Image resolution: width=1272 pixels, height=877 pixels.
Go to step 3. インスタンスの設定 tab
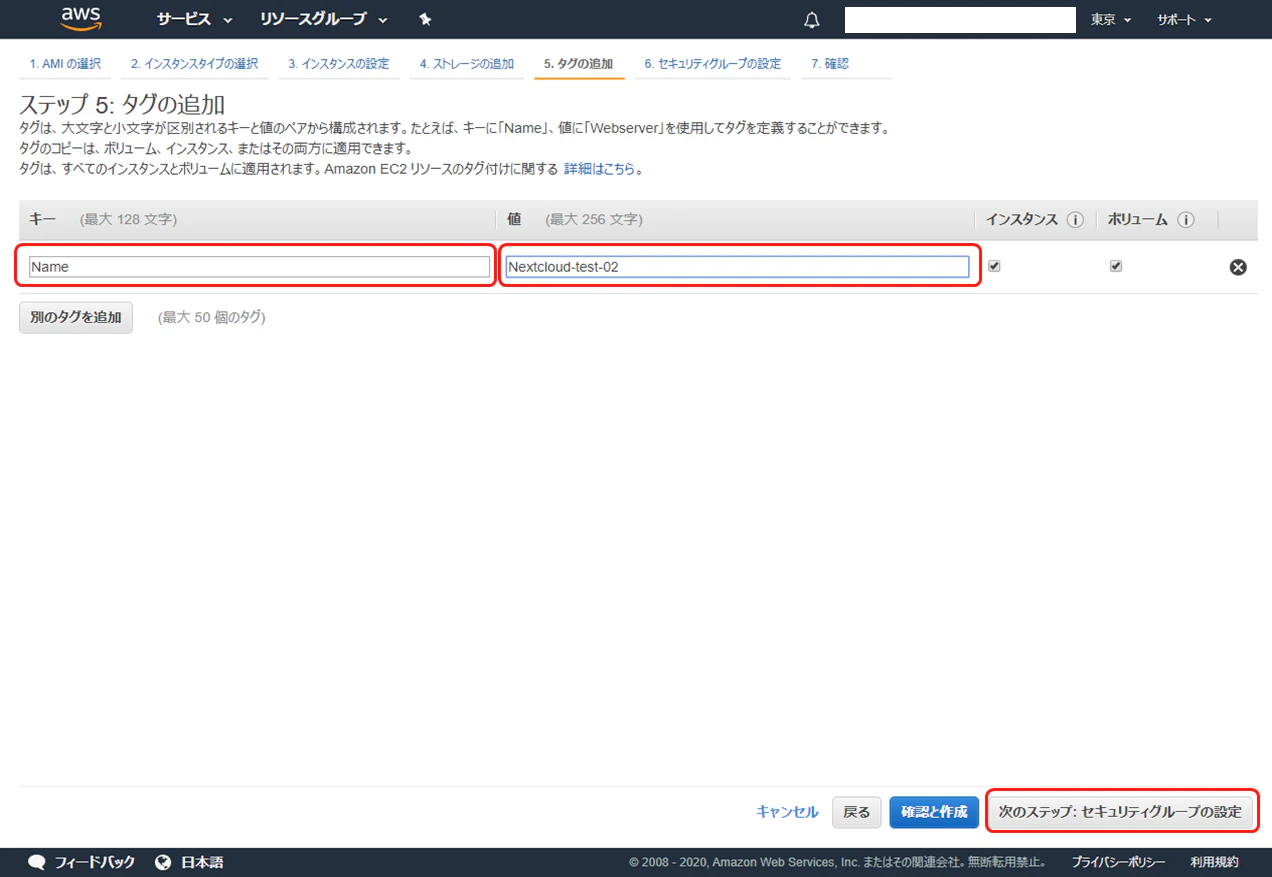pyautogui.click(x=339, y=64)
